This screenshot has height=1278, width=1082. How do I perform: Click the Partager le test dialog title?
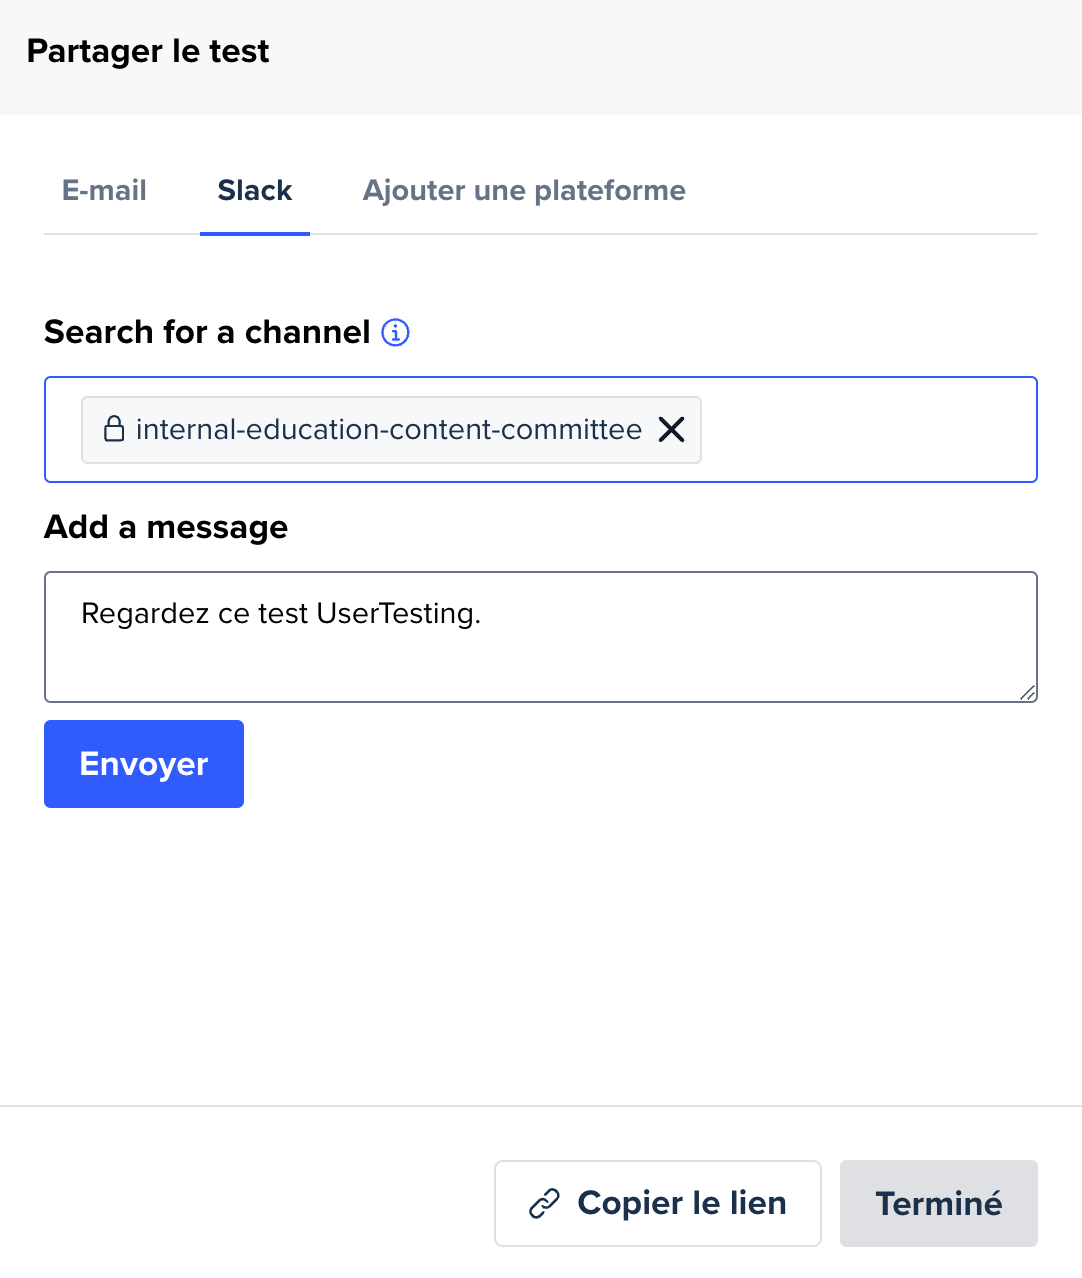point(148,51)
